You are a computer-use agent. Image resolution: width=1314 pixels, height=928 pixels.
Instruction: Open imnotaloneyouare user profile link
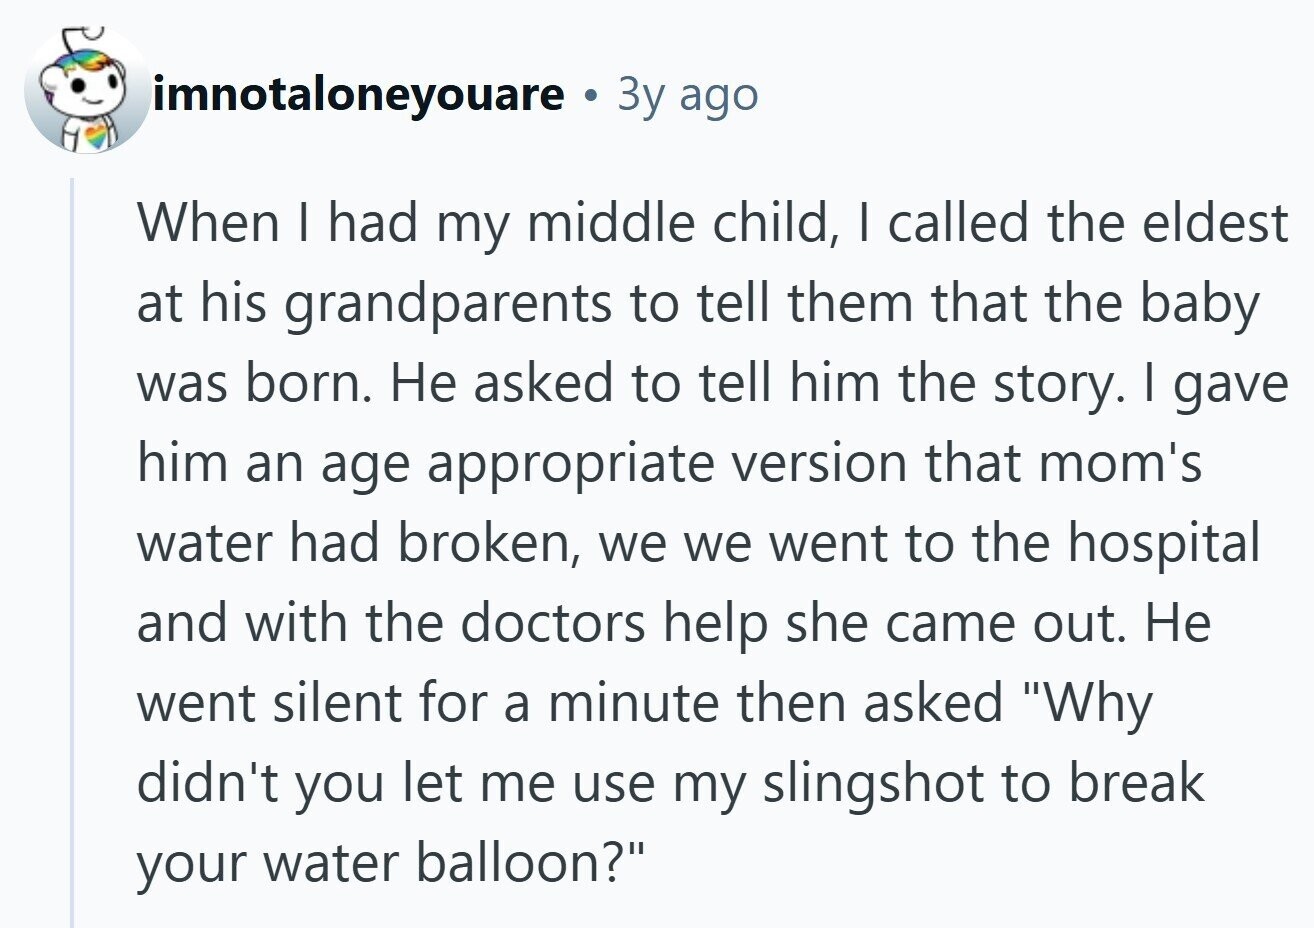(358, 95)
